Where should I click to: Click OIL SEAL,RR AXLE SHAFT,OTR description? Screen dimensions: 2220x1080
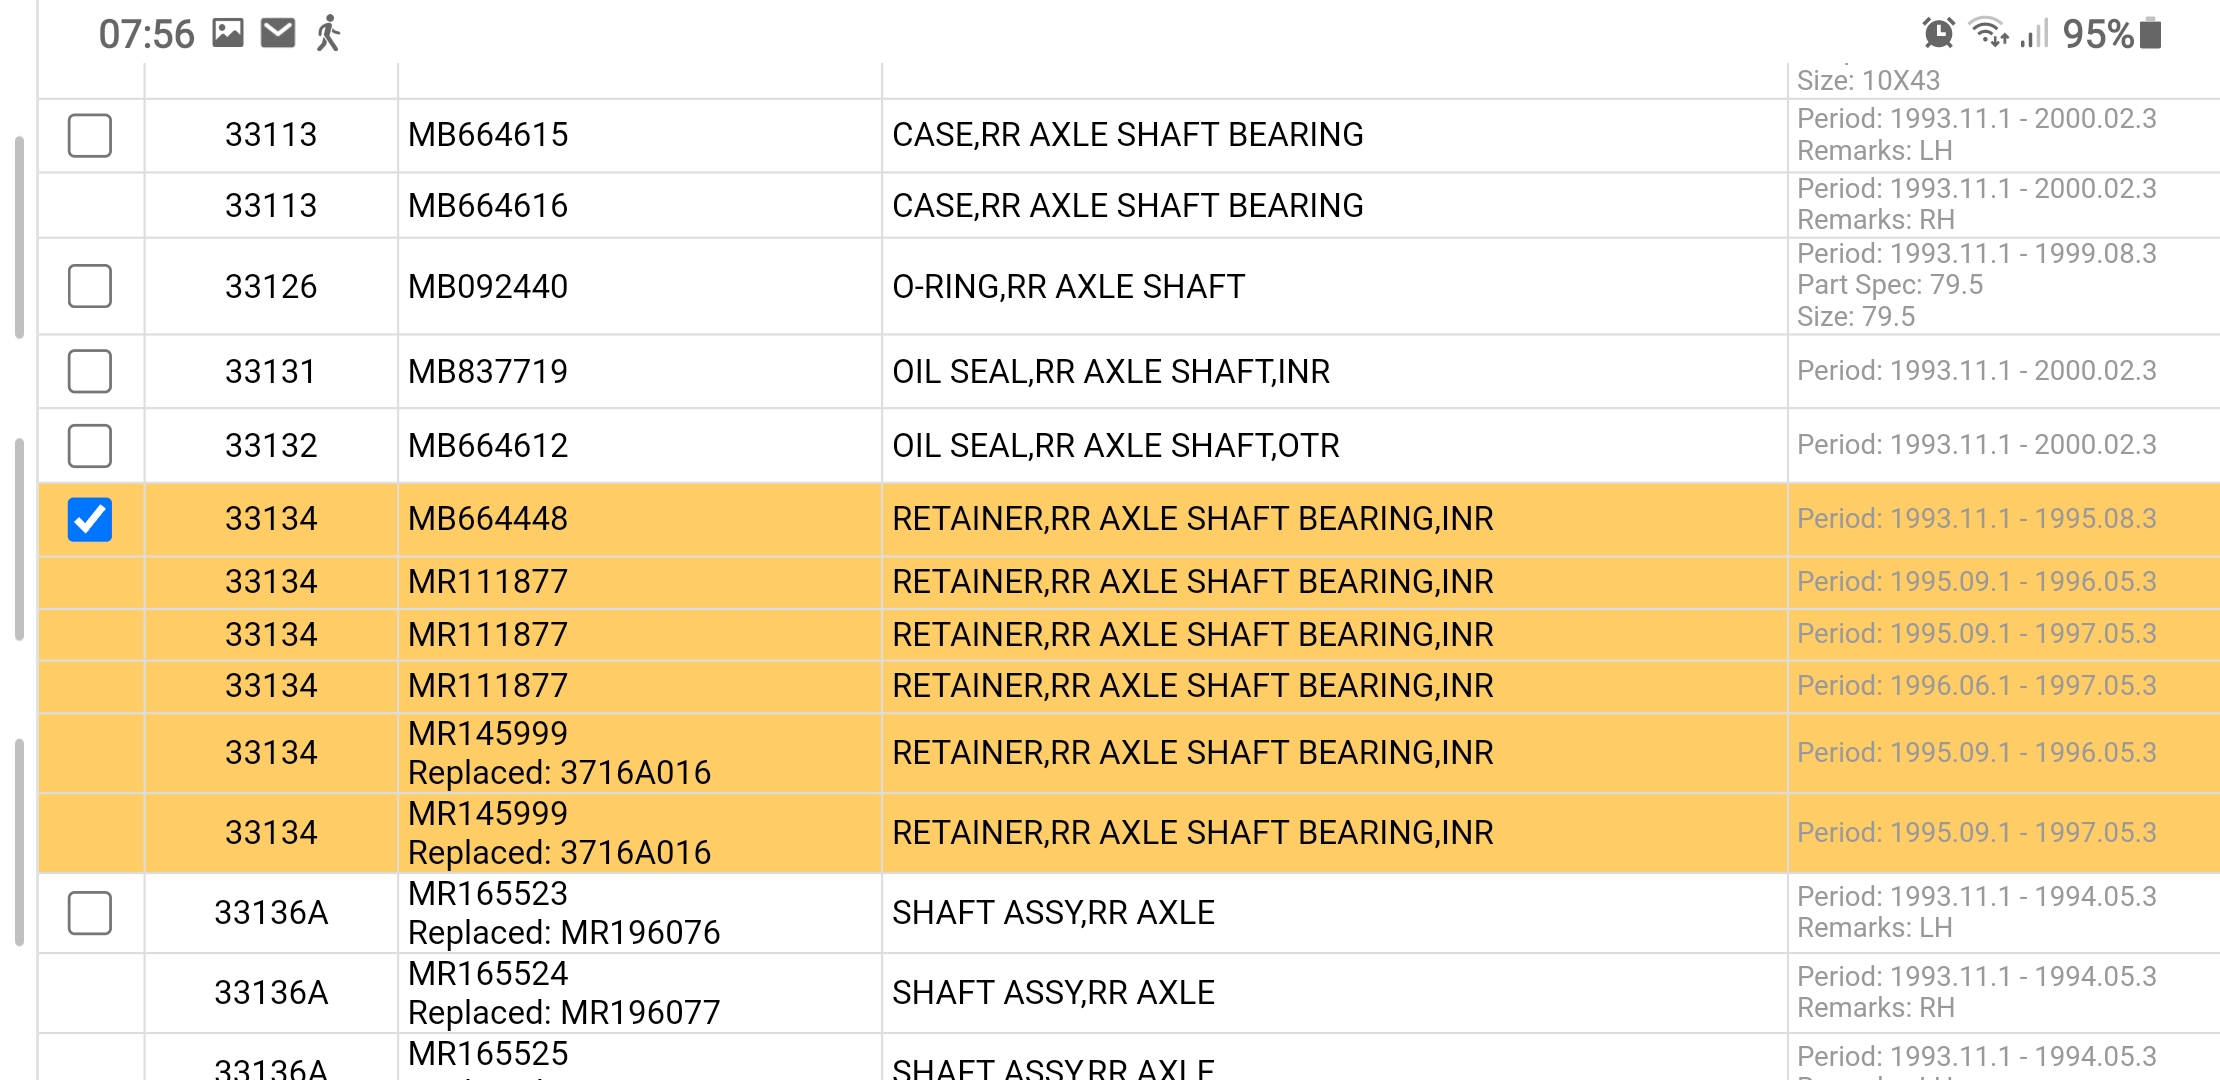coord(1115,445)
